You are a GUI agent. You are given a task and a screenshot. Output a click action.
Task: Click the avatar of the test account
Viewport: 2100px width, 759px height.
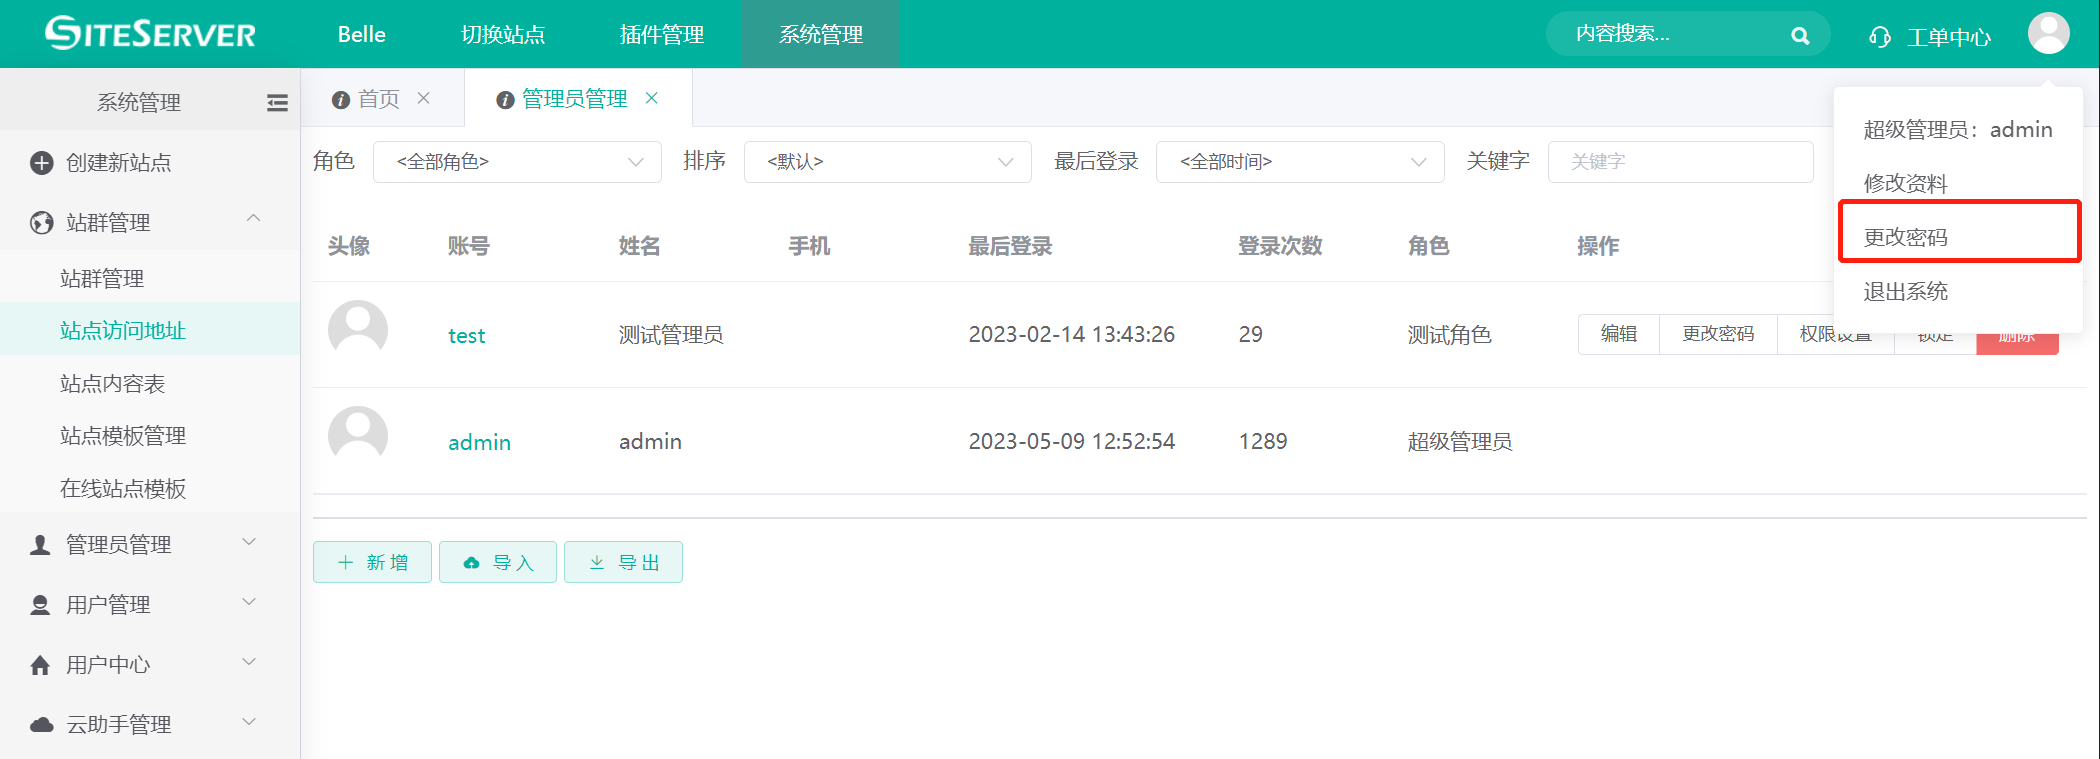coord(358,329)
